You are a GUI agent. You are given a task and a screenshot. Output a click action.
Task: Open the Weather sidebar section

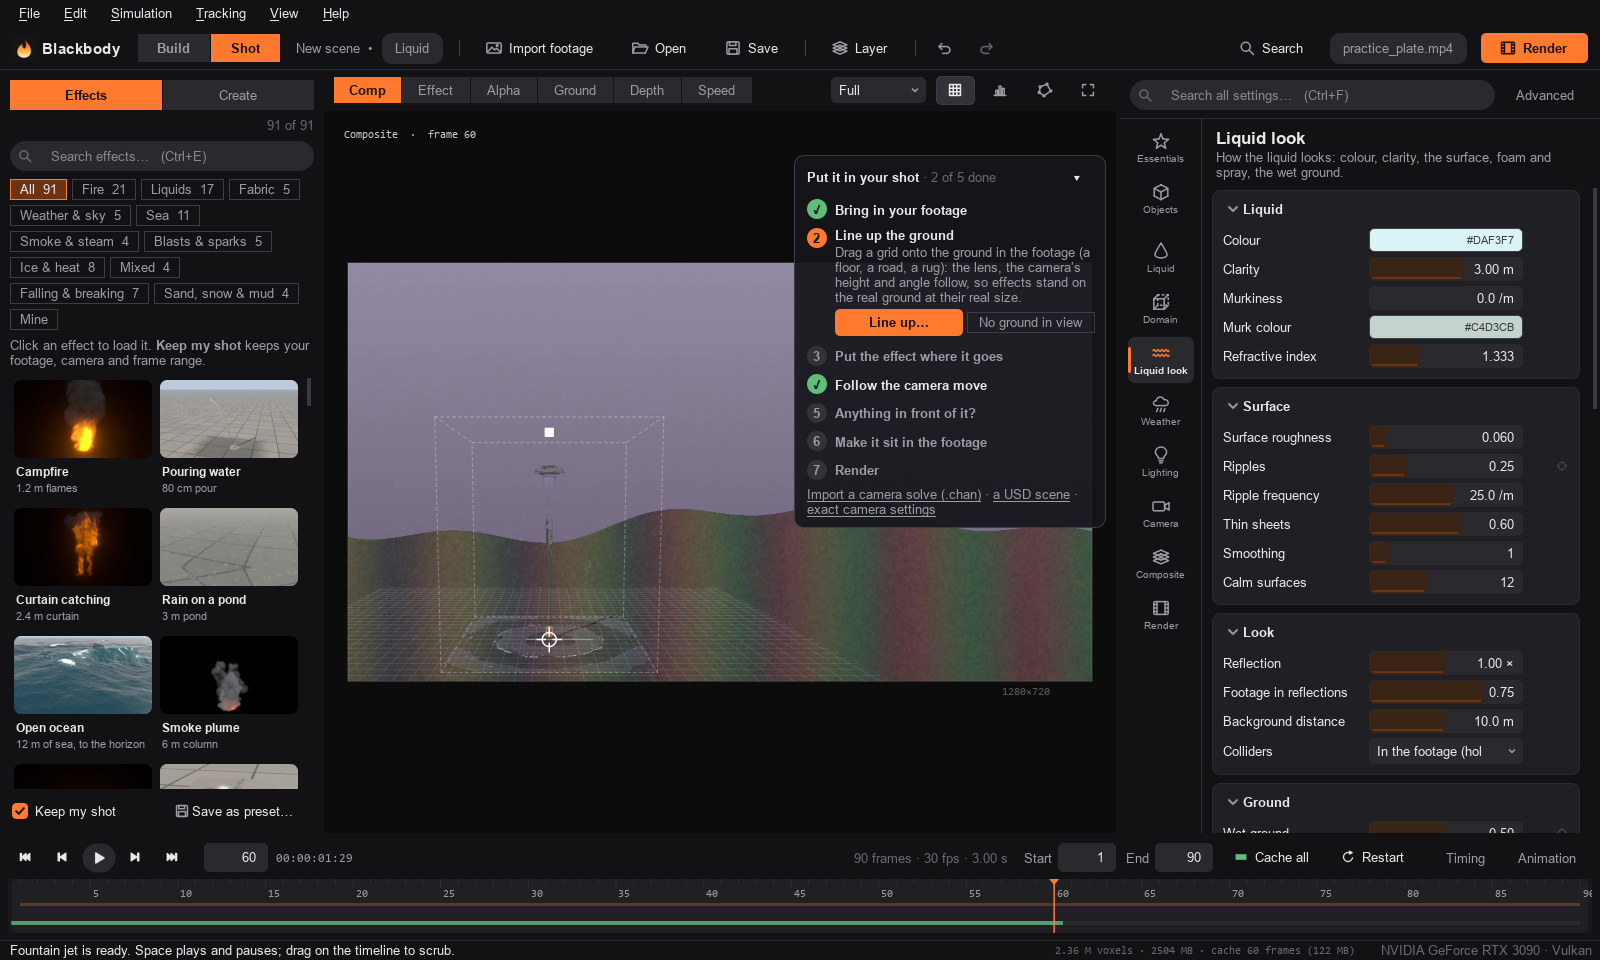[x=1160, y=411]
